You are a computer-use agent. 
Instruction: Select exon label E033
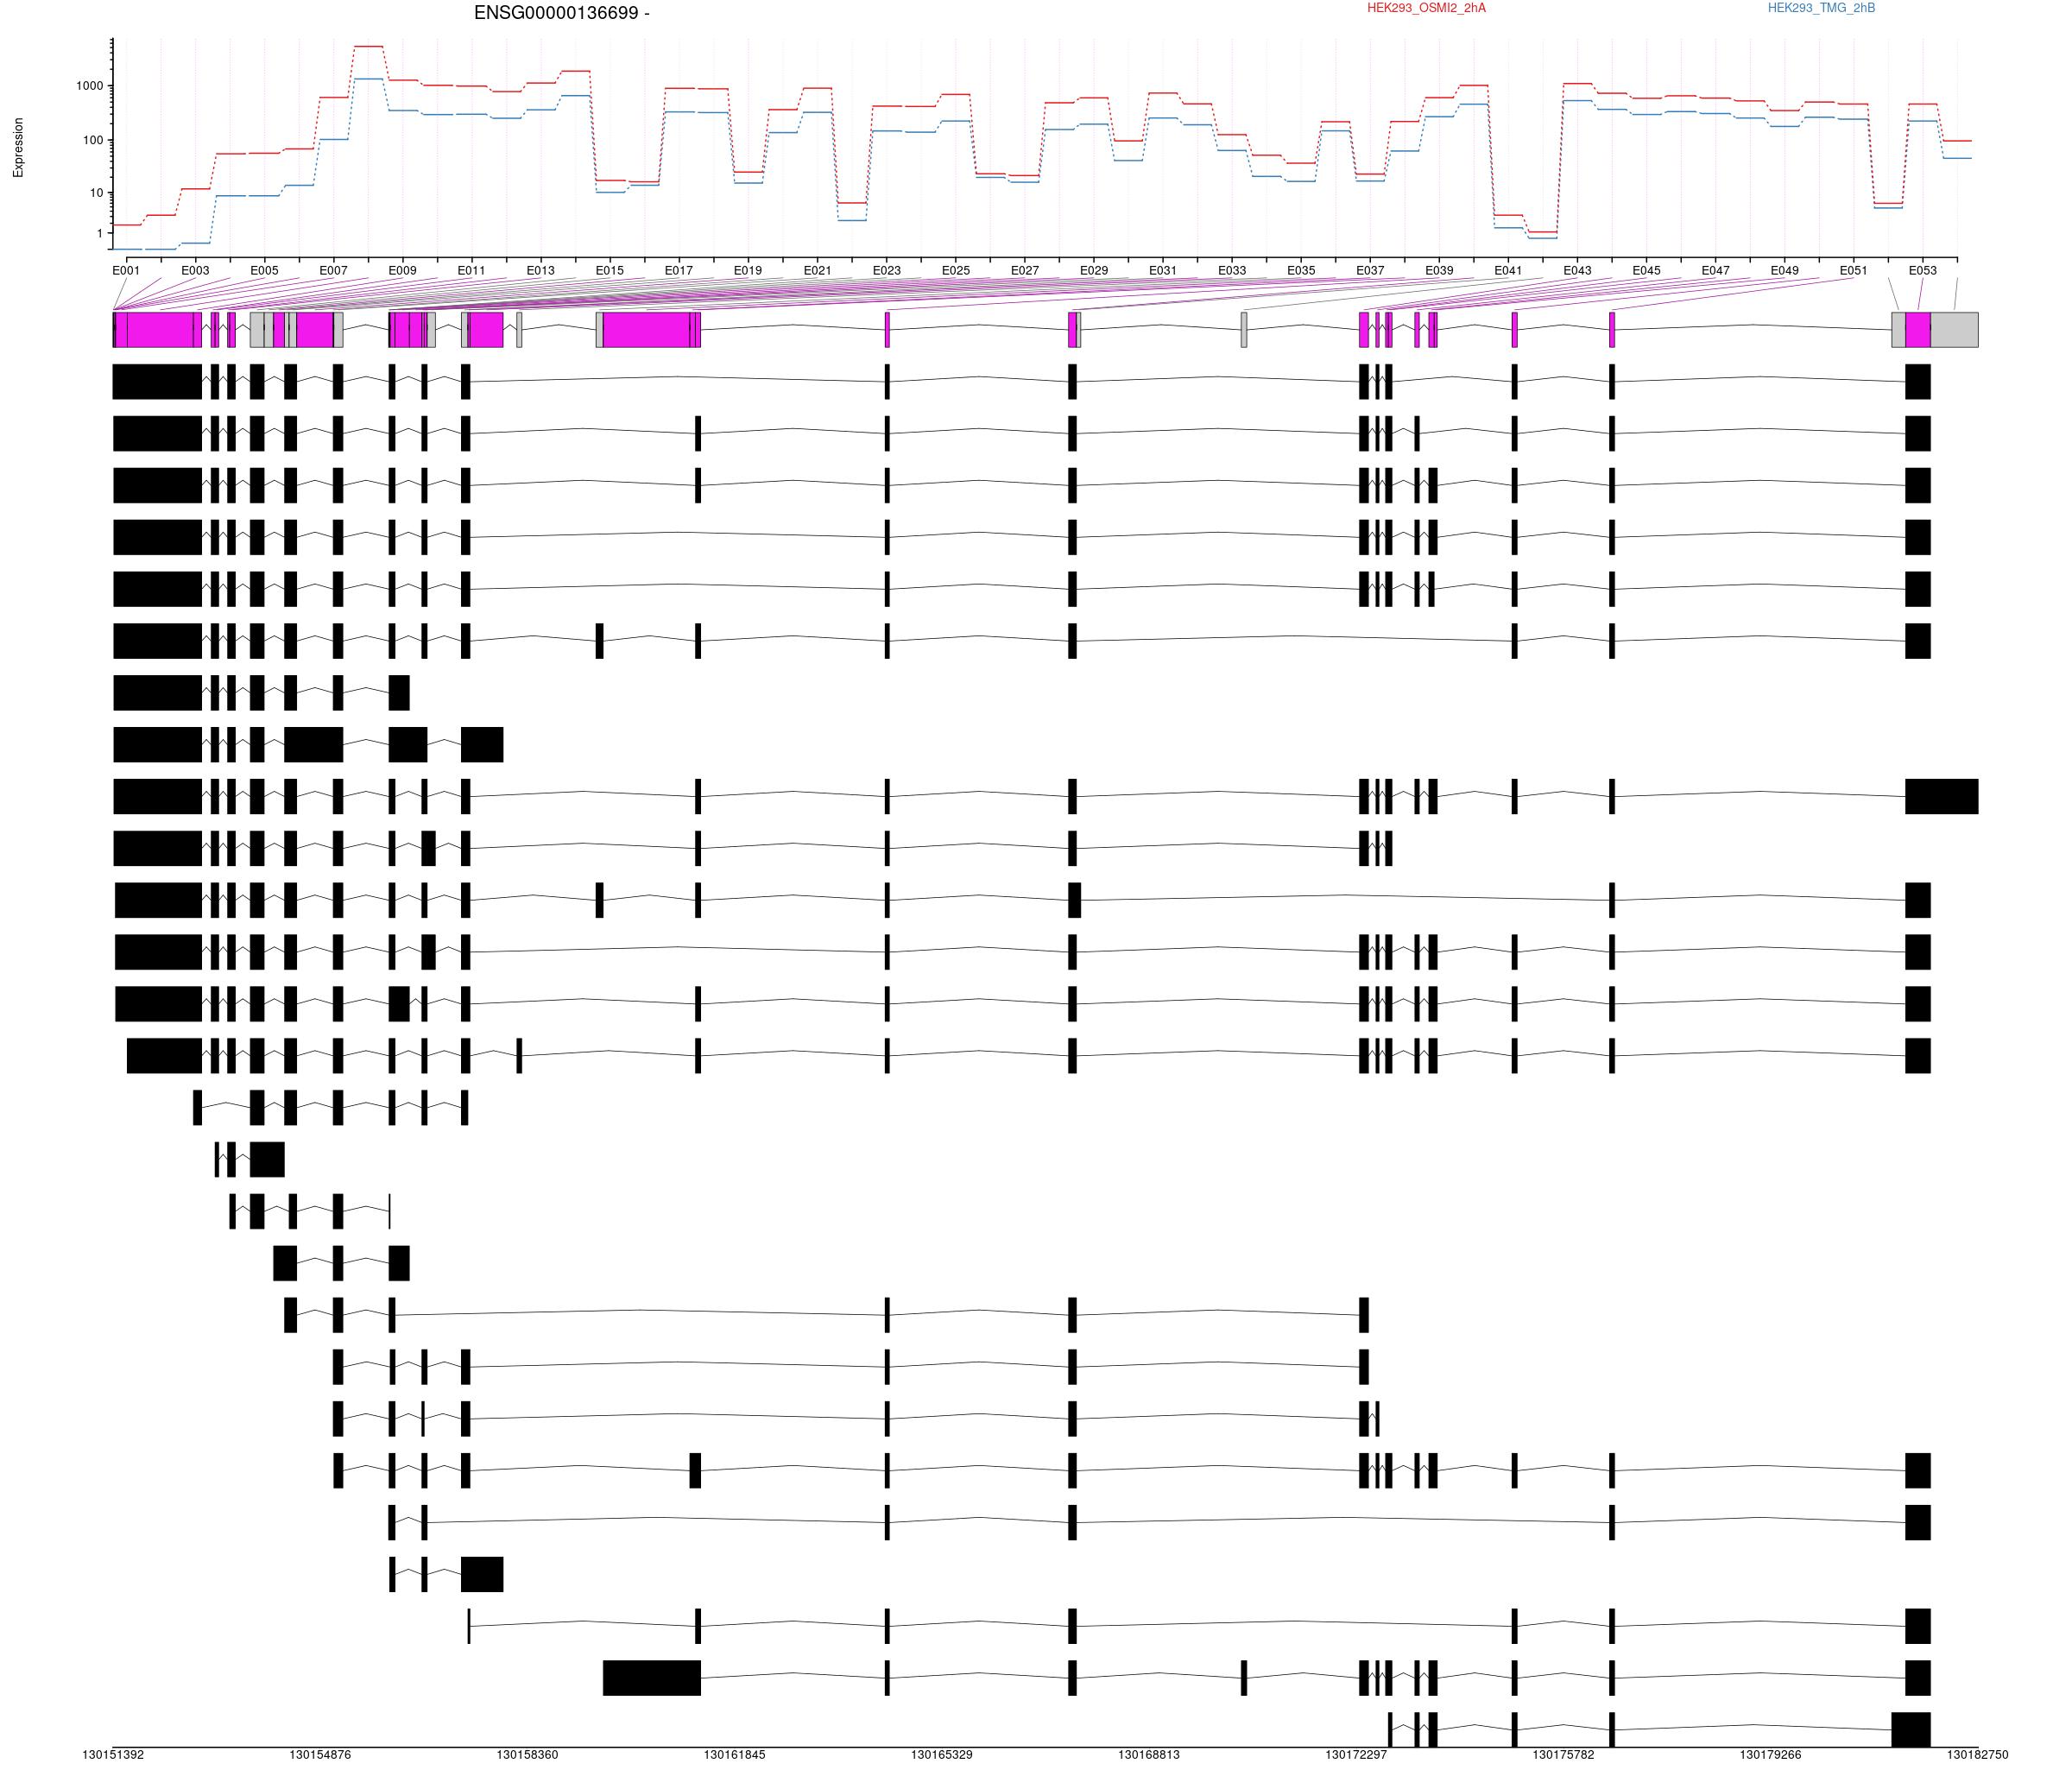tap(1231, 270)
